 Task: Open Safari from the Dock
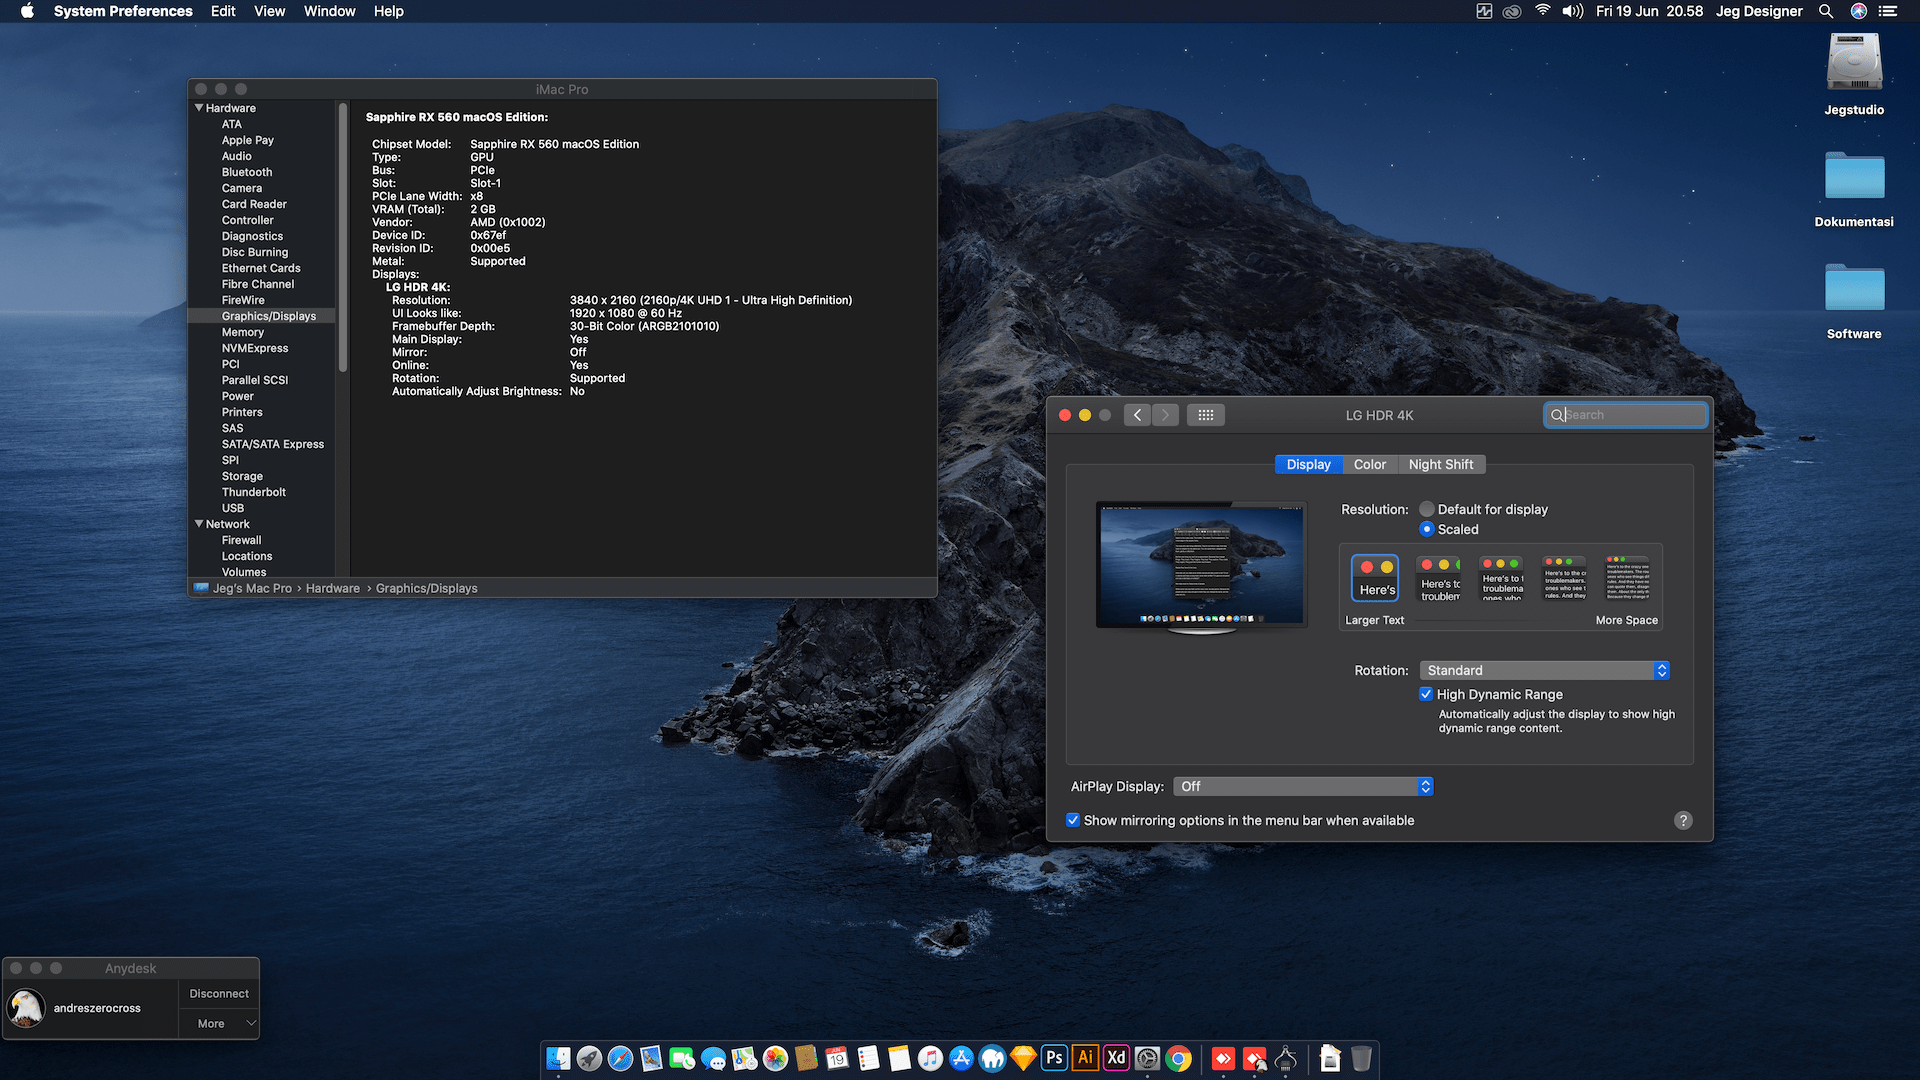point(620,1058)
